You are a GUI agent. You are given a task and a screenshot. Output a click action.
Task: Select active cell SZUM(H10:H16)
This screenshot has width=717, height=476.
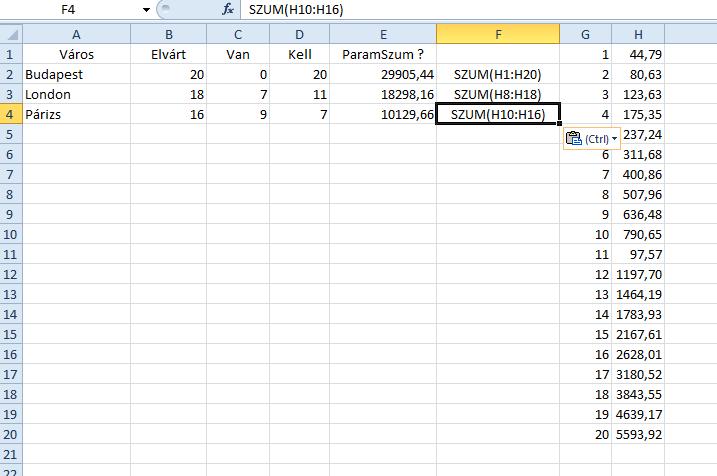498,114
